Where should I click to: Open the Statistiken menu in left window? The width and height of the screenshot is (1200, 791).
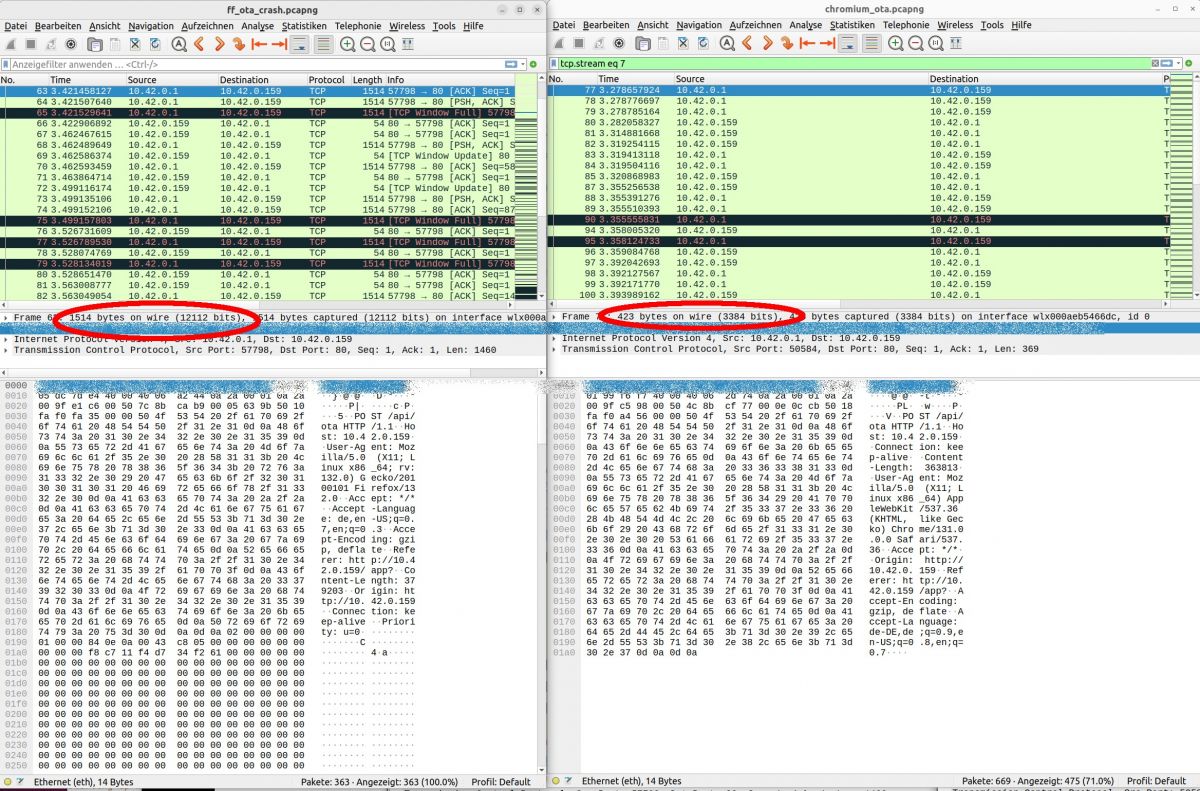pos(303,26)
